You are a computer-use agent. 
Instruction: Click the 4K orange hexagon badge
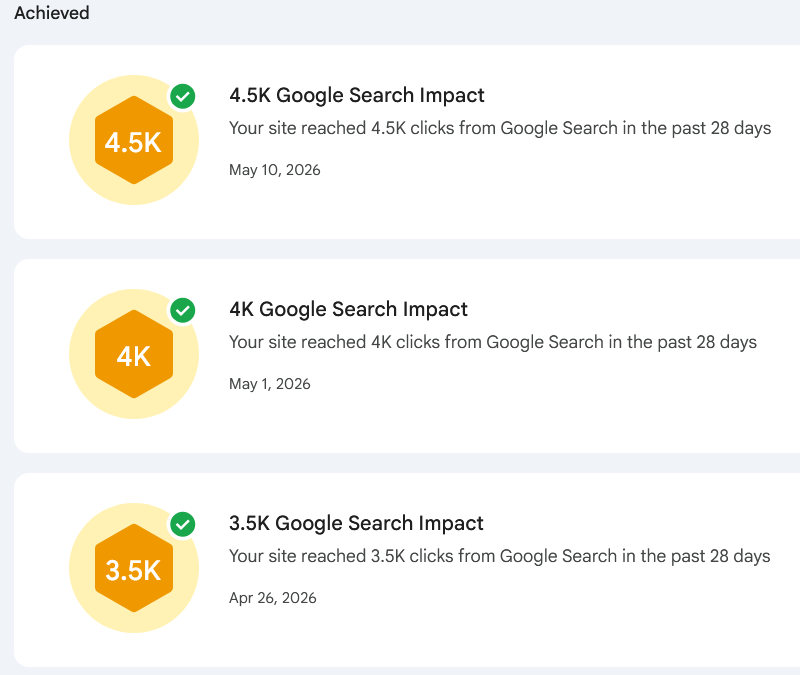[x=134, y=354]
